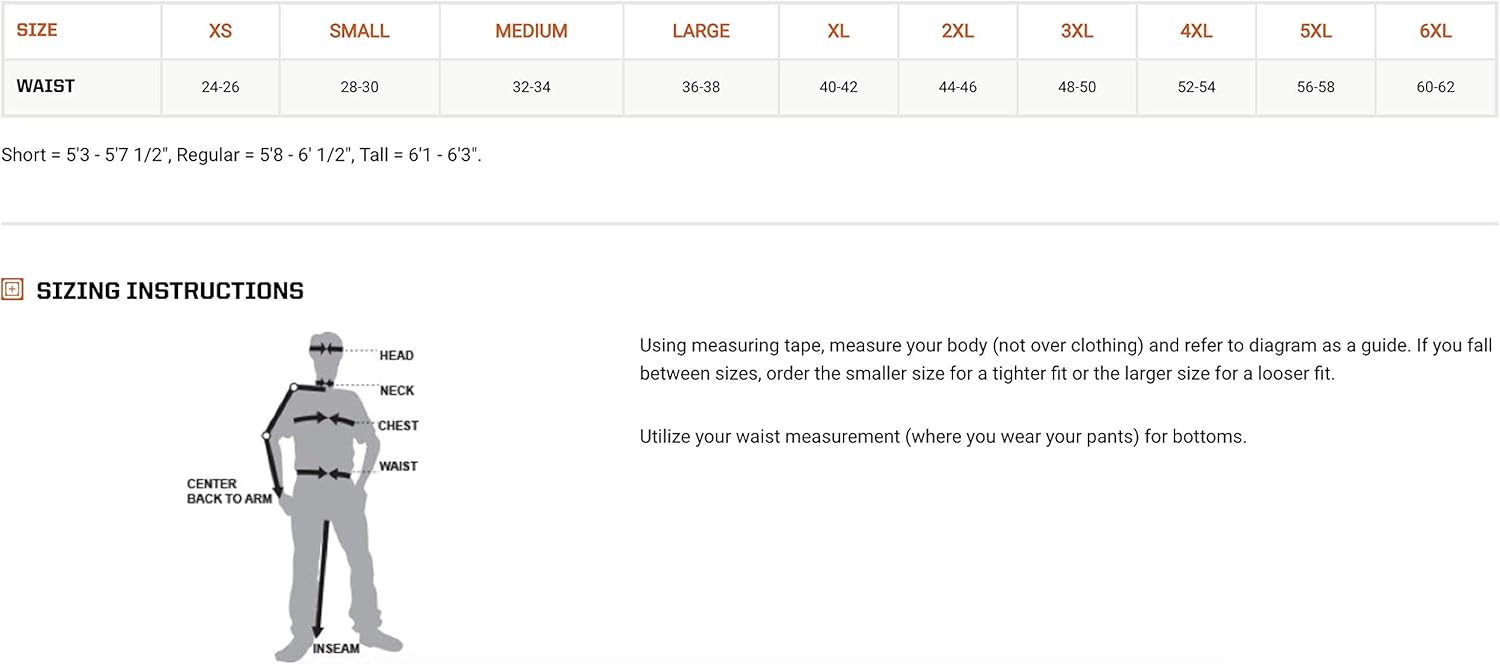The height and width of the screenshot is (664, 1500).
Task: Click the waist measurement for bottoms text
Action: [x=943, y=437]
